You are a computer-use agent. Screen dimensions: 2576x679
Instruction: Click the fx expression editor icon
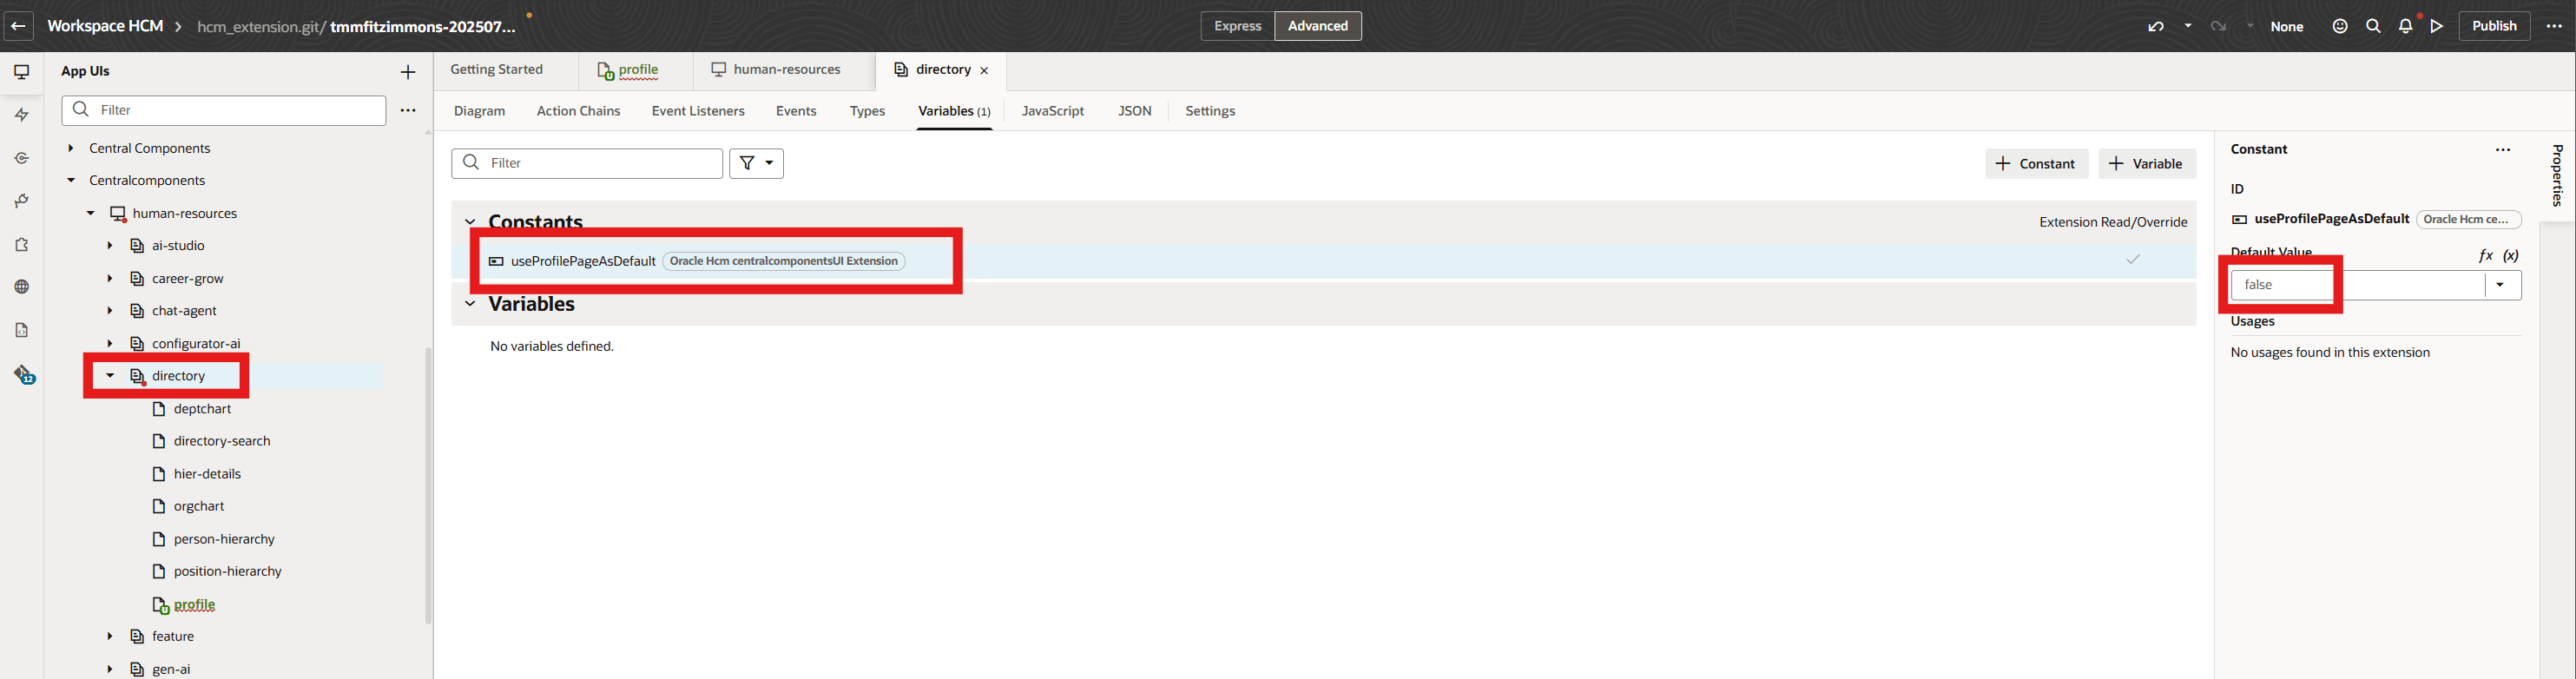[2486, 255]
